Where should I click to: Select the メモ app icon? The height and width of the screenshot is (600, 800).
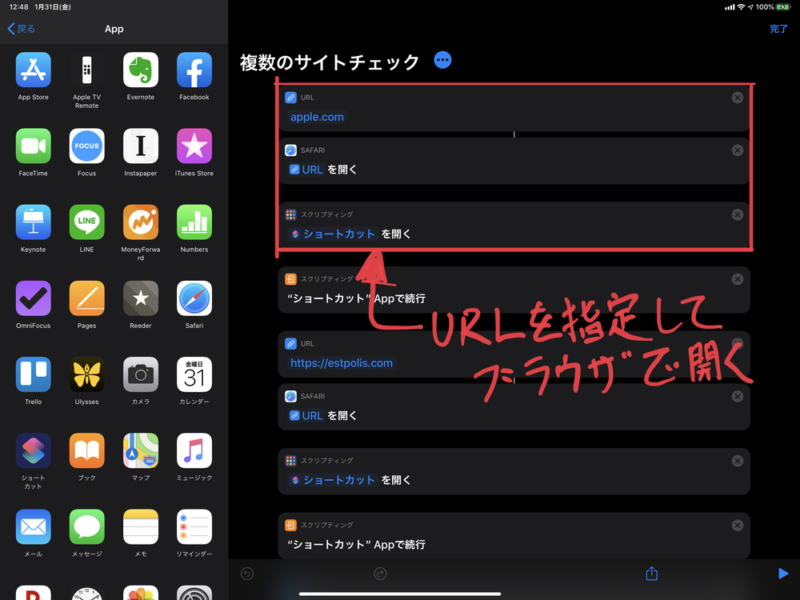pos(140,527)
